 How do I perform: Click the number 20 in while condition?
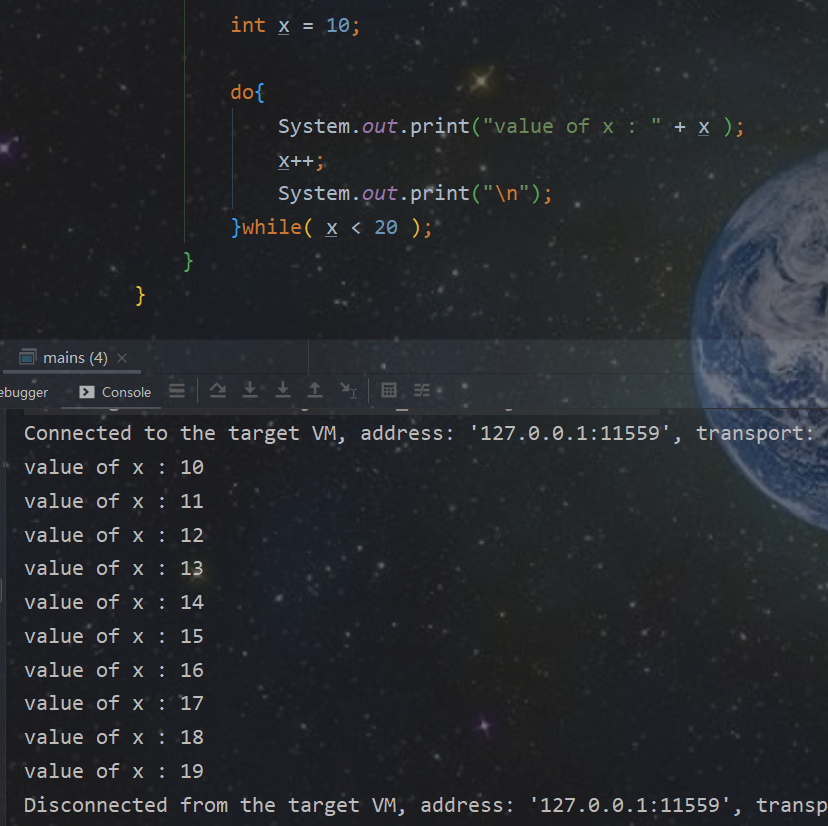(x=386, y=228)
